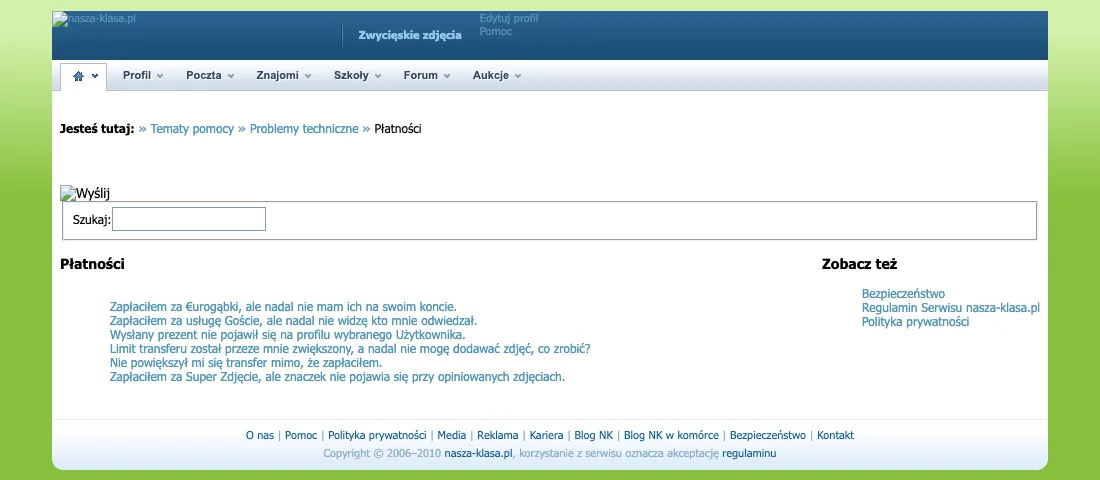Click Reklama footer link
The height and width of the screenshot is (480, 1100).
tap(497, 435)
